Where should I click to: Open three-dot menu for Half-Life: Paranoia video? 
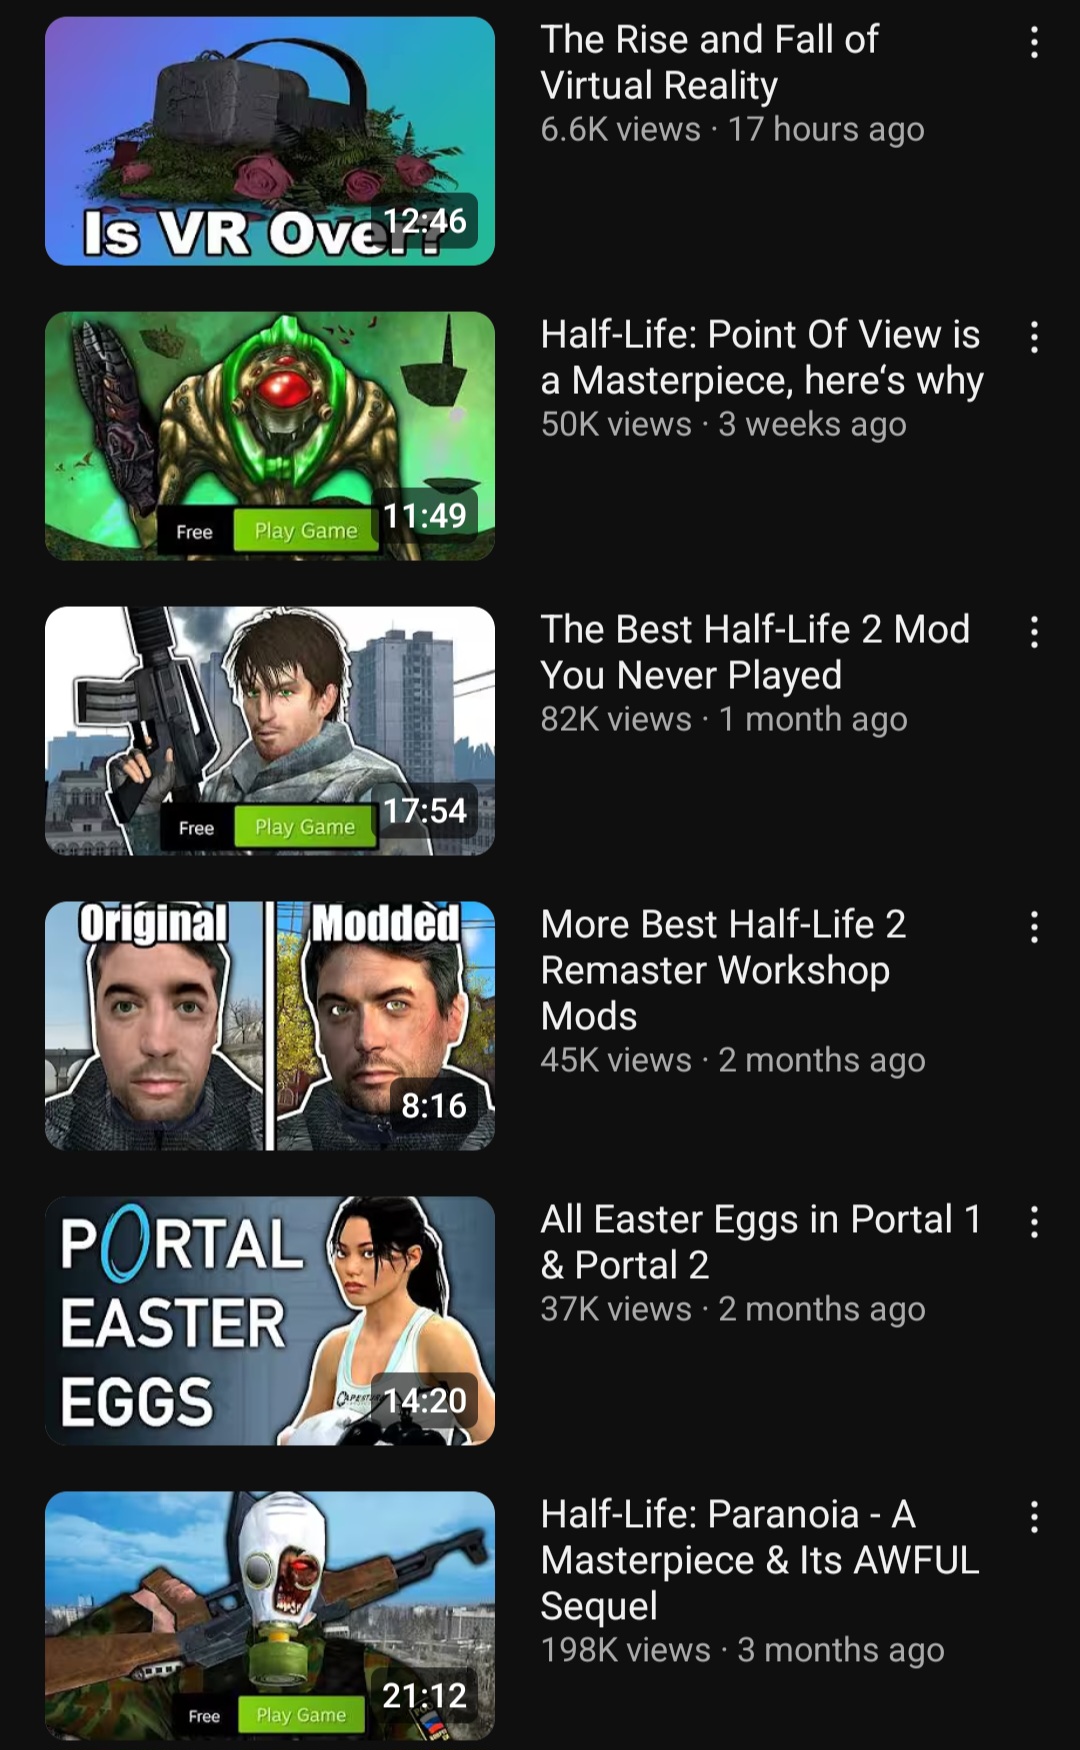pos(1034,1517)
